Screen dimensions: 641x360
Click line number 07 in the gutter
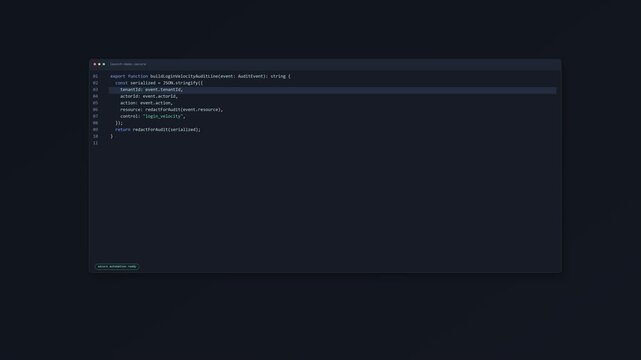point(95,116)
